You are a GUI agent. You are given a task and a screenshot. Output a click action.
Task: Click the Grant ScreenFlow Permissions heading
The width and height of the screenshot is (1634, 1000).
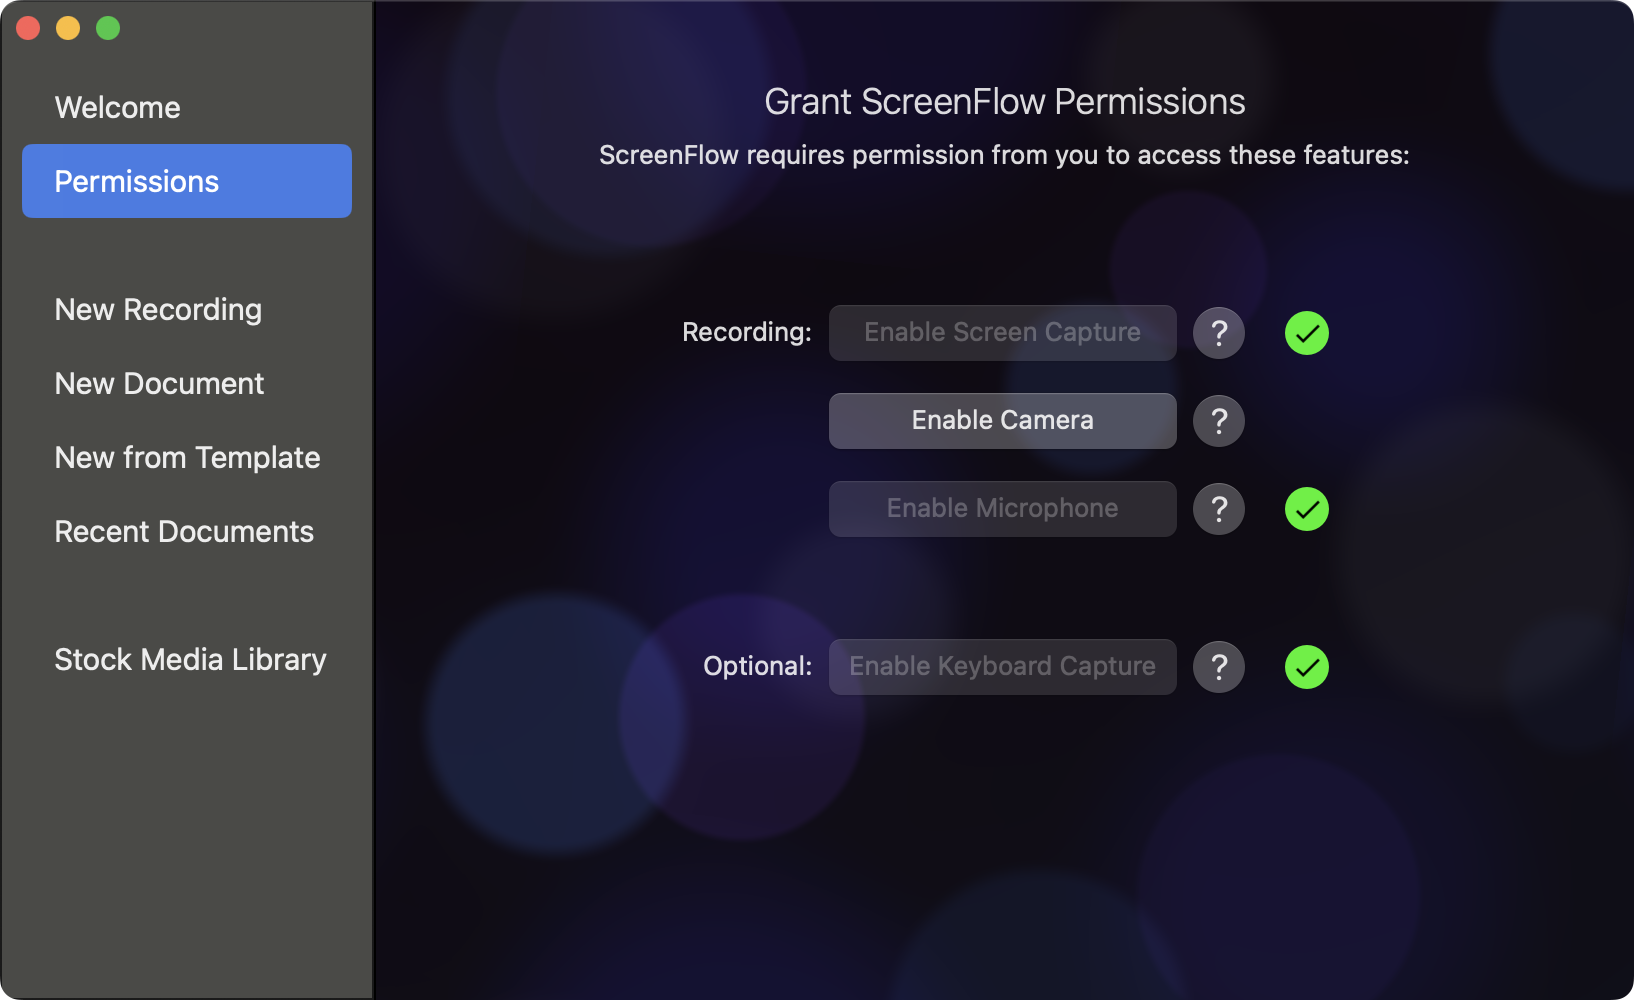[1004, 102]
